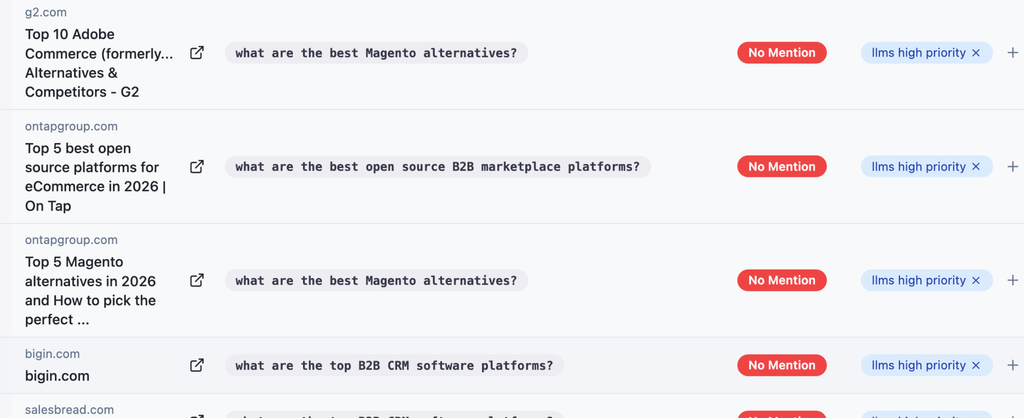Remove llms high priority tag on G2 row
This screenshot has width=1024, height=418.
[976, 53]
